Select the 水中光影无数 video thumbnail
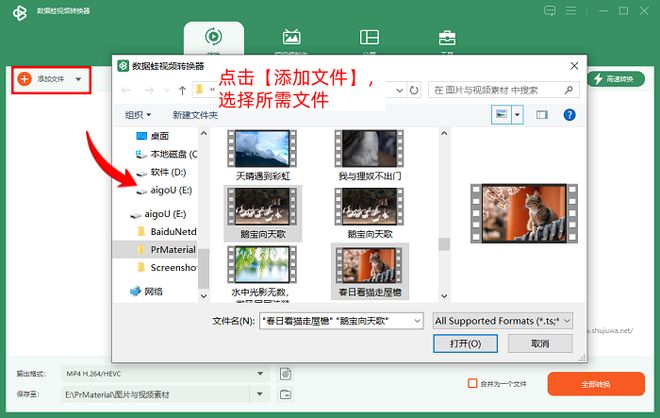The width and height of the screenshot is (660, 418). point(260,268)
